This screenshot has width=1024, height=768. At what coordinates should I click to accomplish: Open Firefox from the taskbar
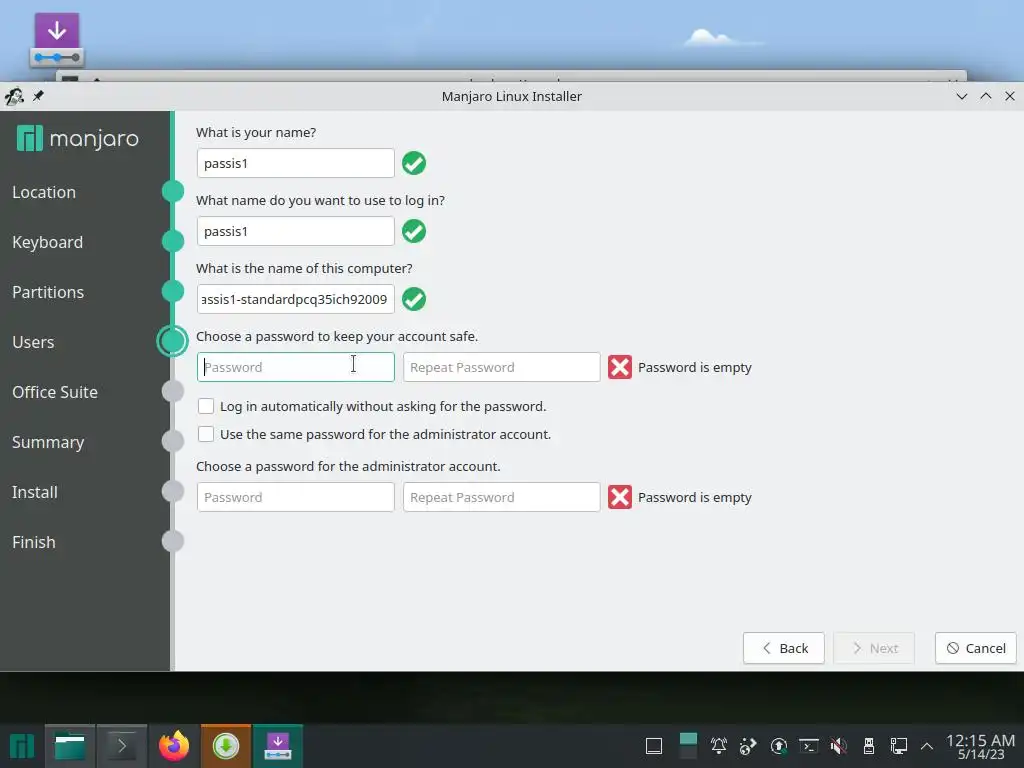coord(174,746)
